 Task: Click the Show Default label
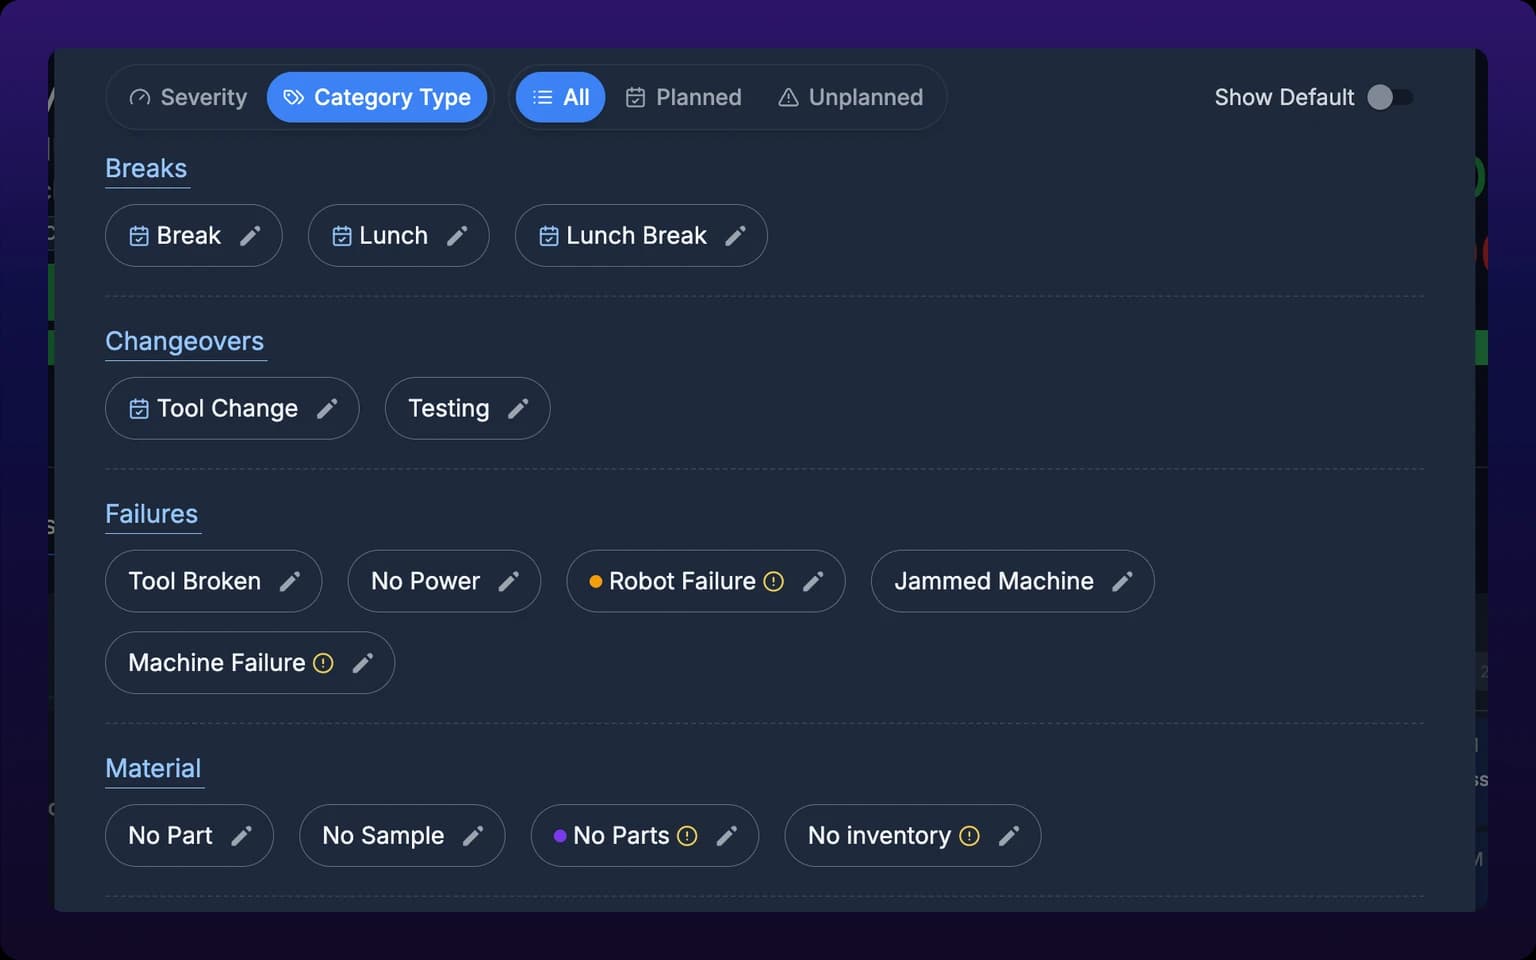[1284, 97]
